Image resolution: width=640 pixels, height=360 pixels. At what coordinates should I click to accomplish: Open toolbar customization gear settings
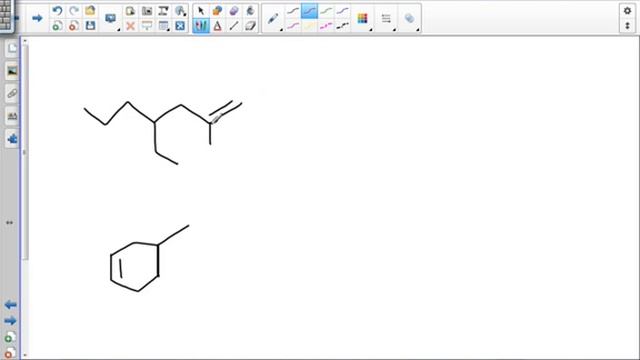(x=627, y=11)
